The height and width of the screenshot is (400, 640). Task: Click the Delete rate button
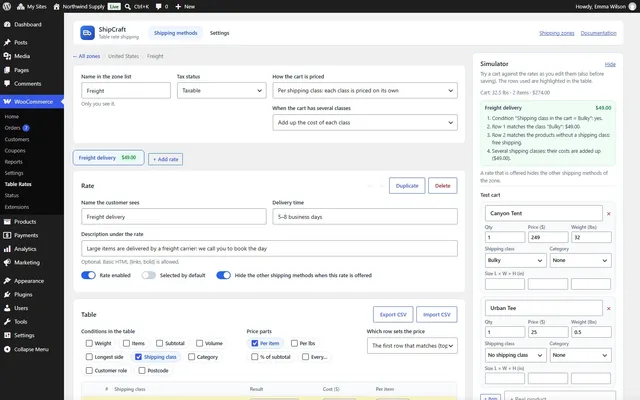point(442,186)
